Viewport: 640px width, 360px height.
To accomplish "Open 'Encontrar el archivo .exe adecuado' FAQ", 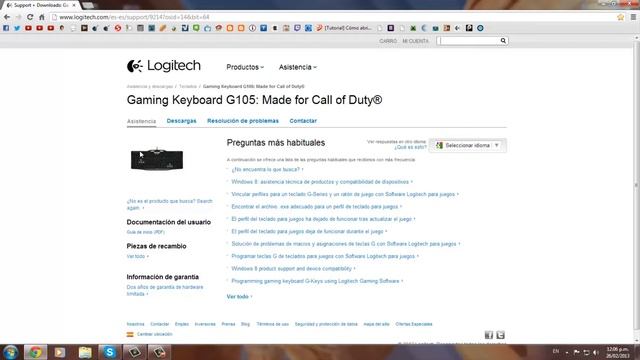I will pyautogui.click(x=316, y=207).
